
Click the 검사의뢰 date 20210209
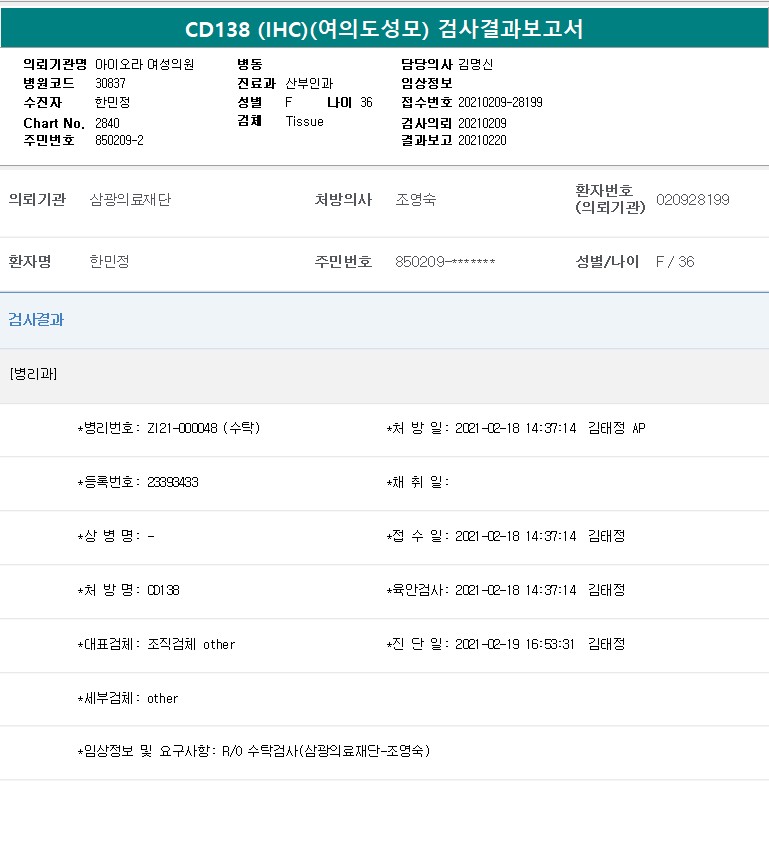tap(482, 122)
